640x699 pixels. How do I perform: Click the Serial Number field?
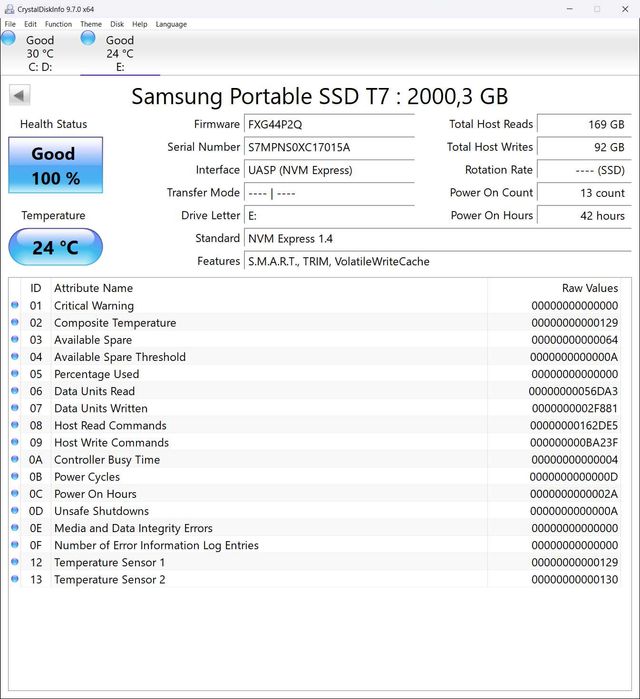click(x=329, y=147)
